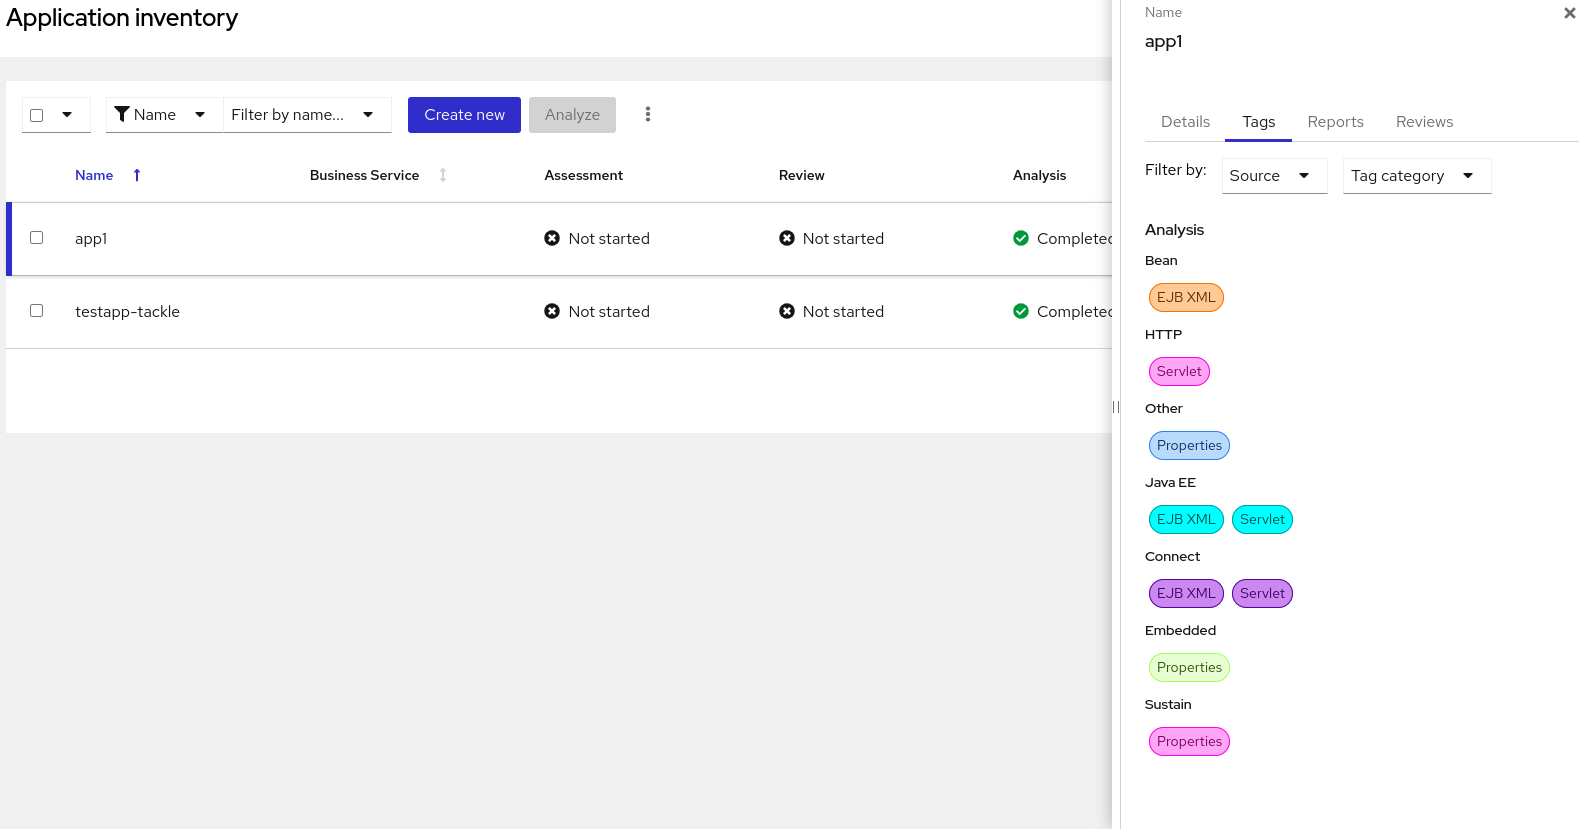Click the orange EJB XML tag
Screen dimensions: 1579x829
tap(1186, 297)
